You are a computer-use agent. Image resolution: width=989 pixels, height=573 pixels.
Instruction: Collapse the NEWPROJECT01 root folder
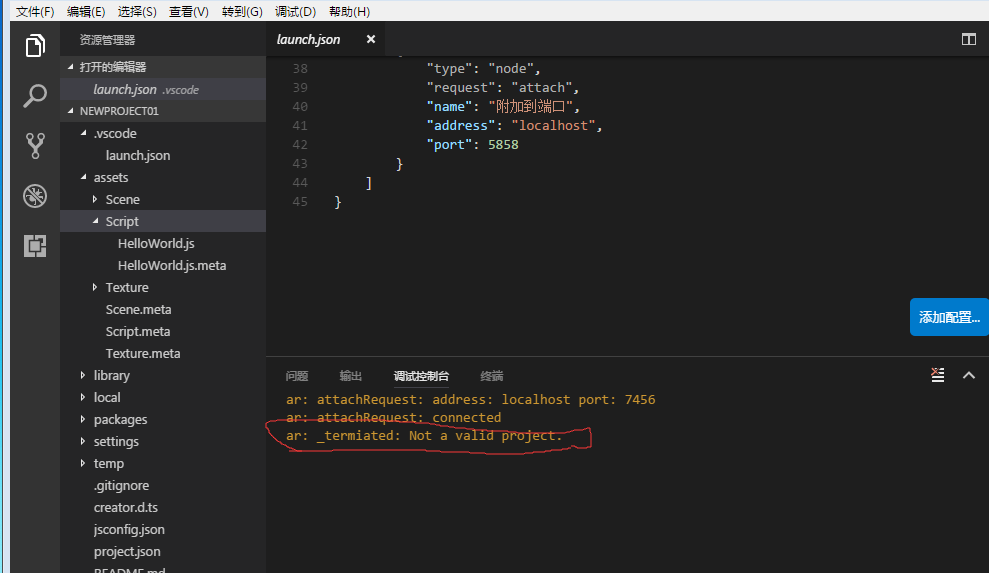(71, 110)
